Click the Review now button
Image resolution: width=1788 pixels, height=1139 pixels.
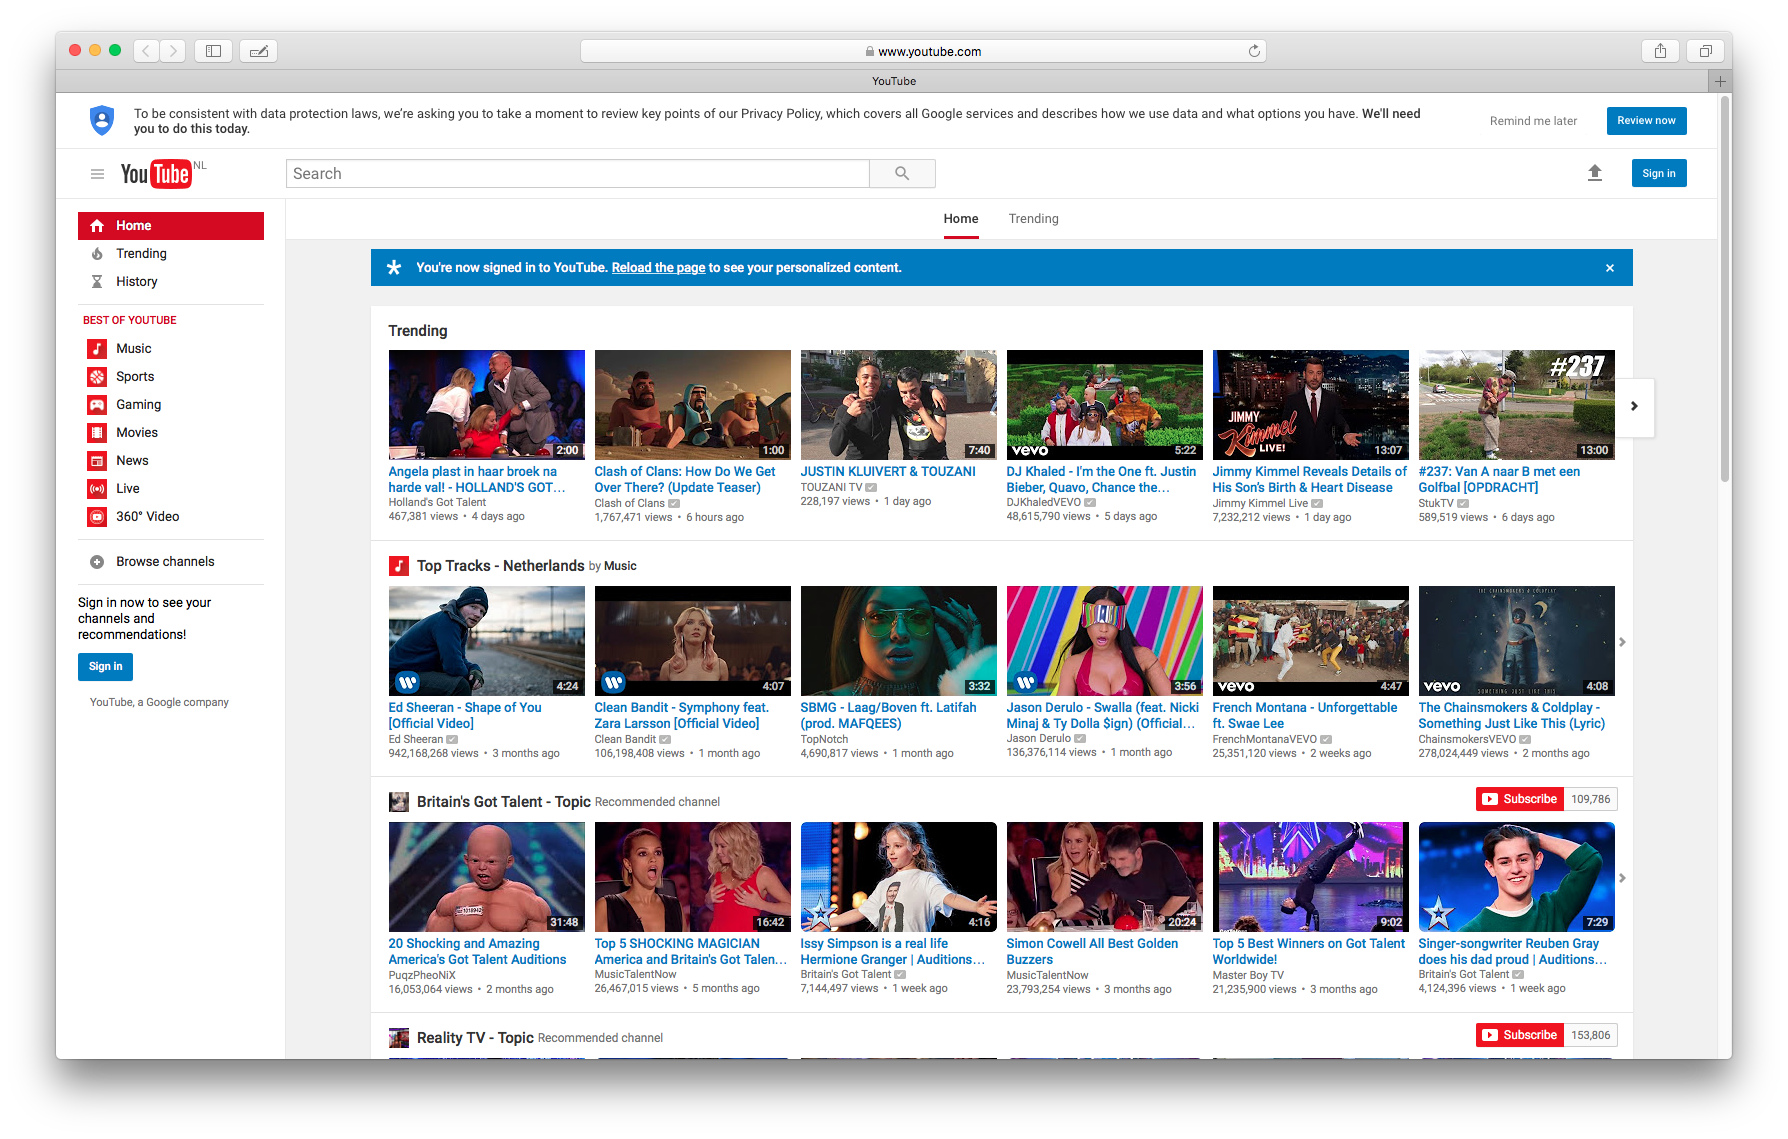click(1646, 121)
